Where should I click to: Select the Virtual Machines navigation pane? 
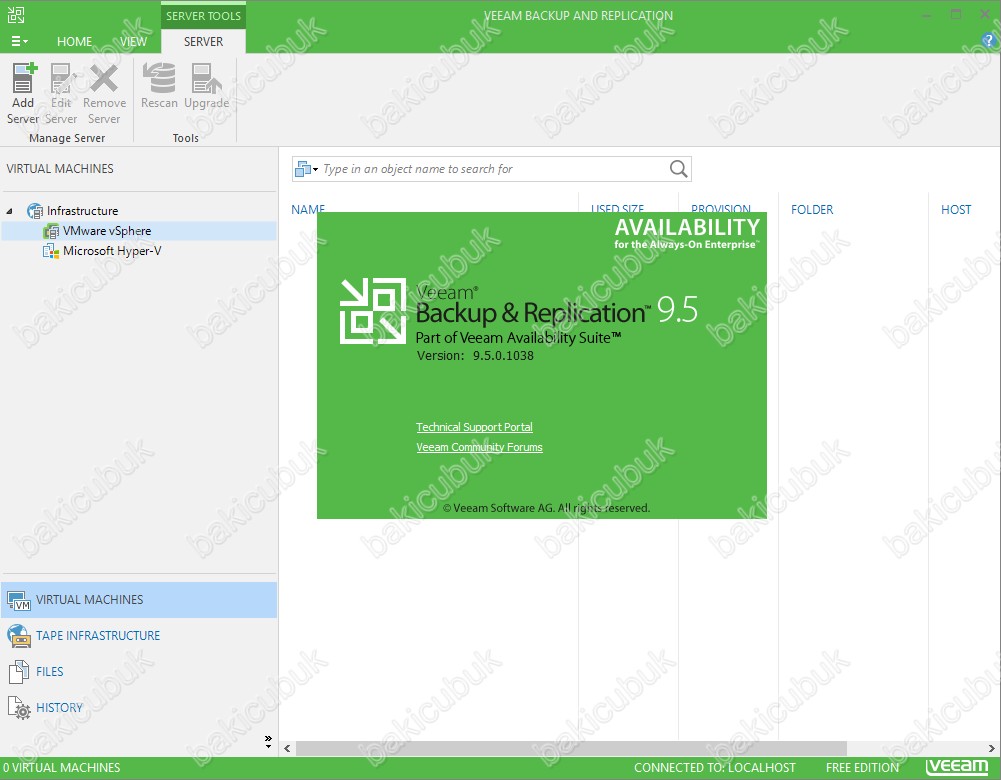[89, 600]
